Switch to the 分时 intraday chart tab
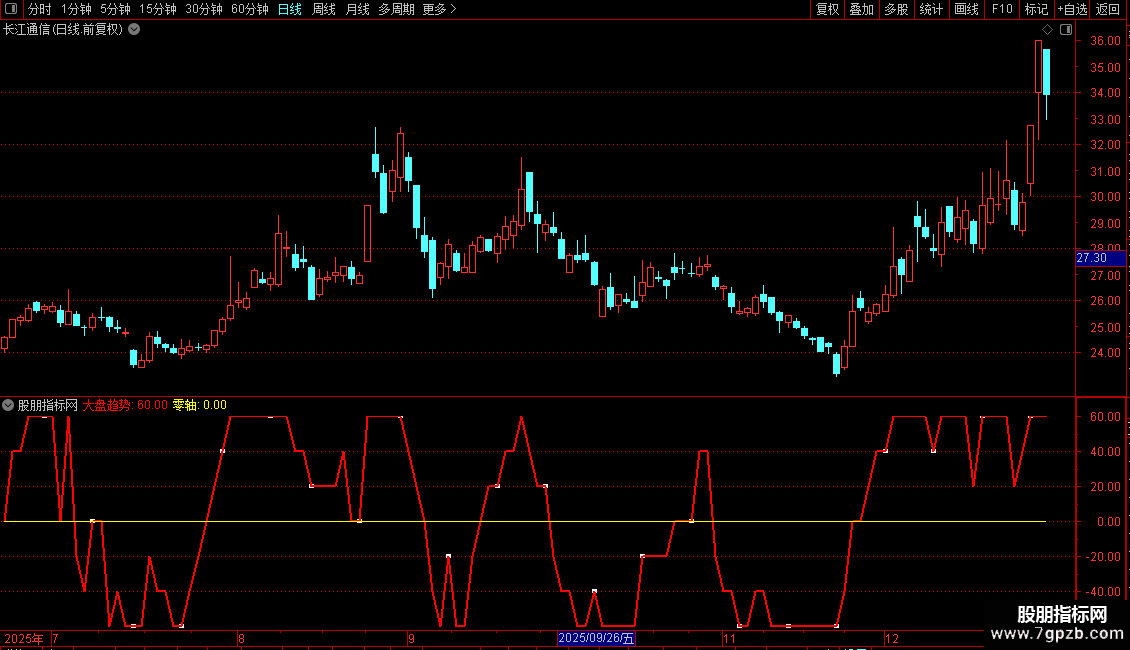The height and width of the screenshot is (650, 1130). coord(40,9)
